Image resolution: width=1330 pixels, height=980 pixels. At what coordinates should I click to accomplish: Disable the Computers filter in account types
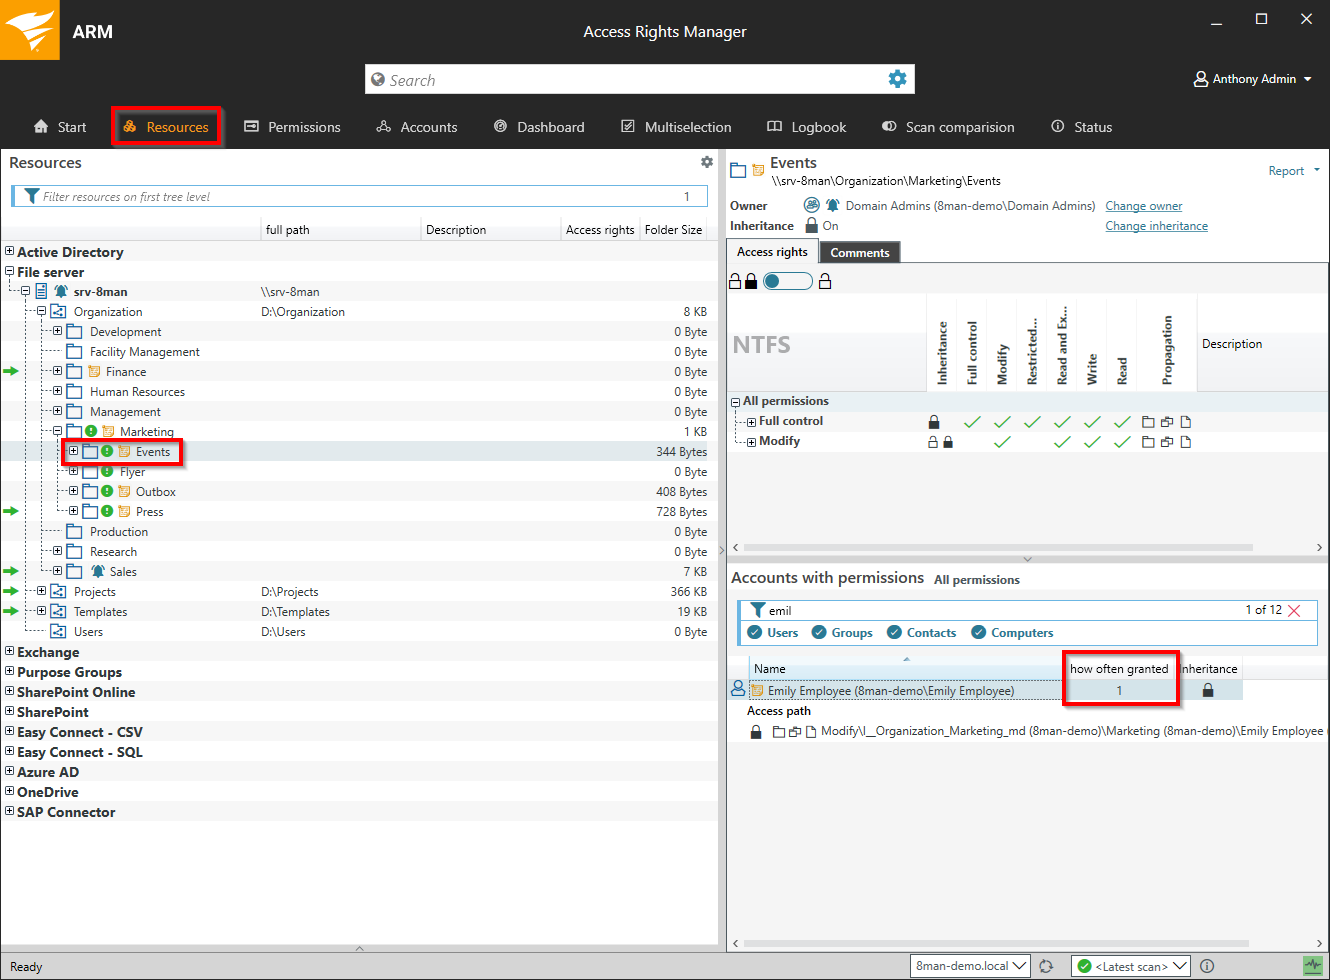[x=977, y=632]
